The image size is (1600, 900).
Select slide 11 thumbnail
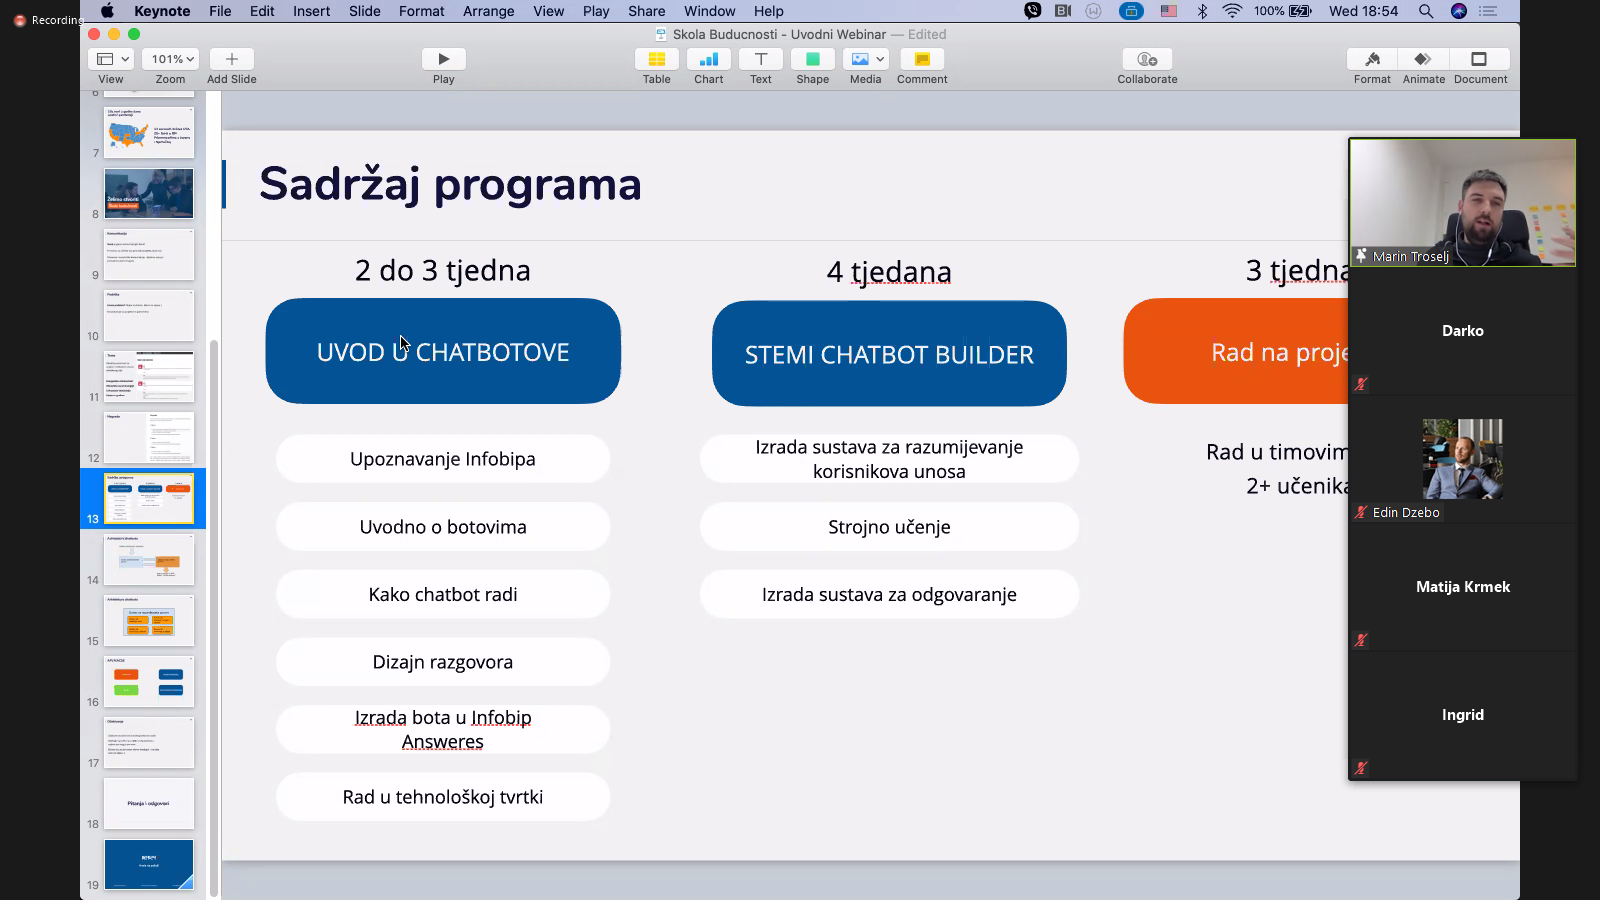click(x=149, y=376)
